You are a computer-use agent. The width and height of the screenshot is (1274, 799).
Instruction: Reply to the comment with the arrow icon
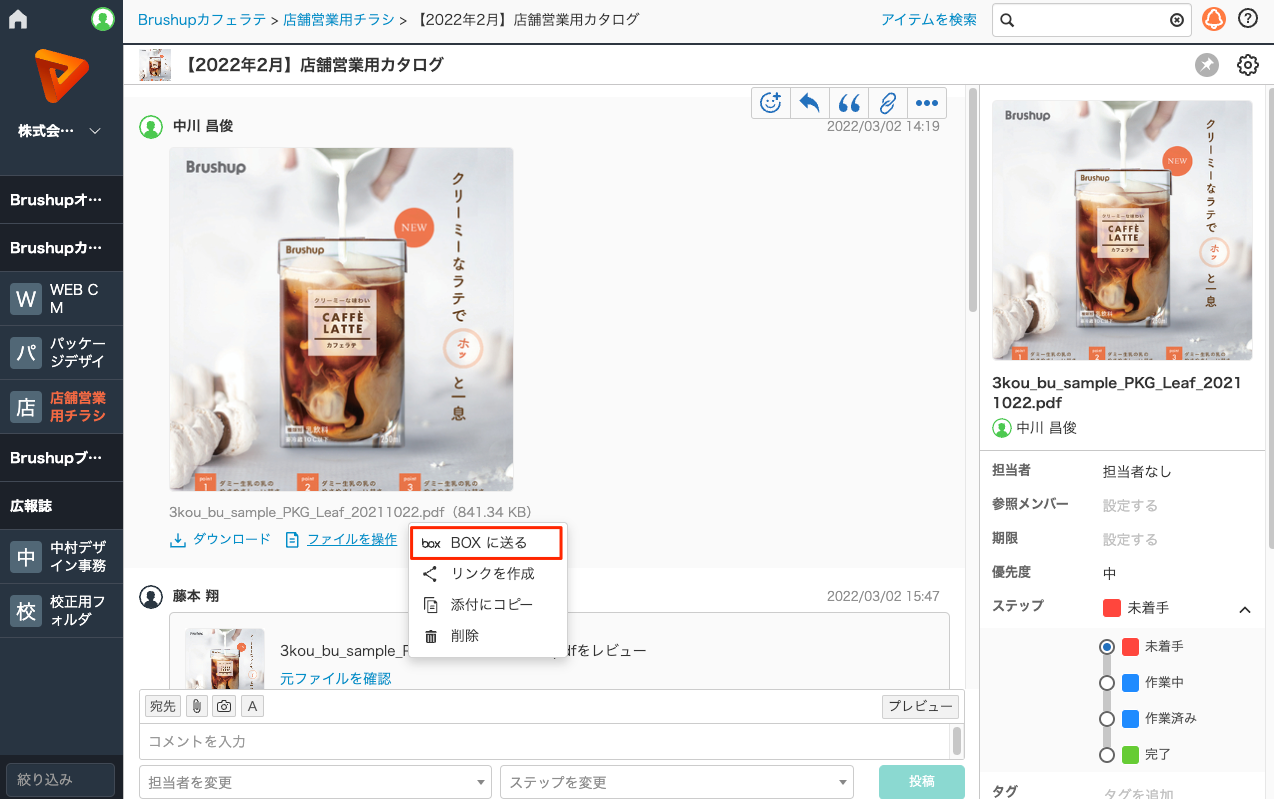[x=810, y=102]
